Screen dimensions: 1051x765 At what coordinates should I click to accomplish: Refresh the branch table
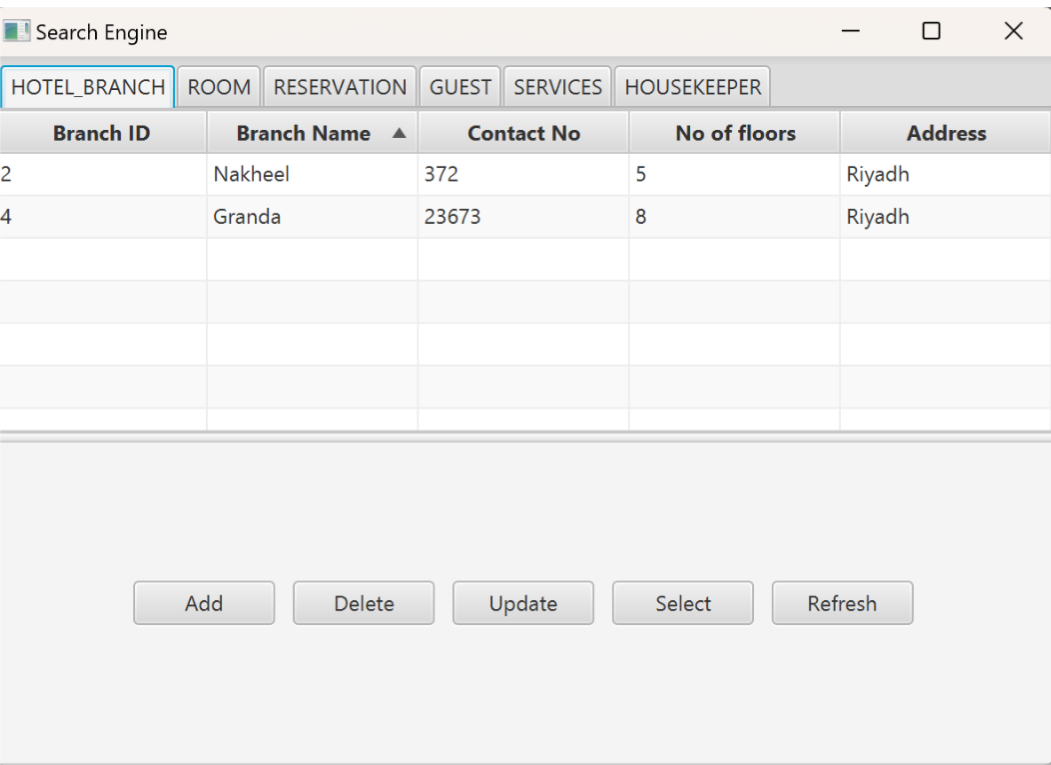coord(842,602)
